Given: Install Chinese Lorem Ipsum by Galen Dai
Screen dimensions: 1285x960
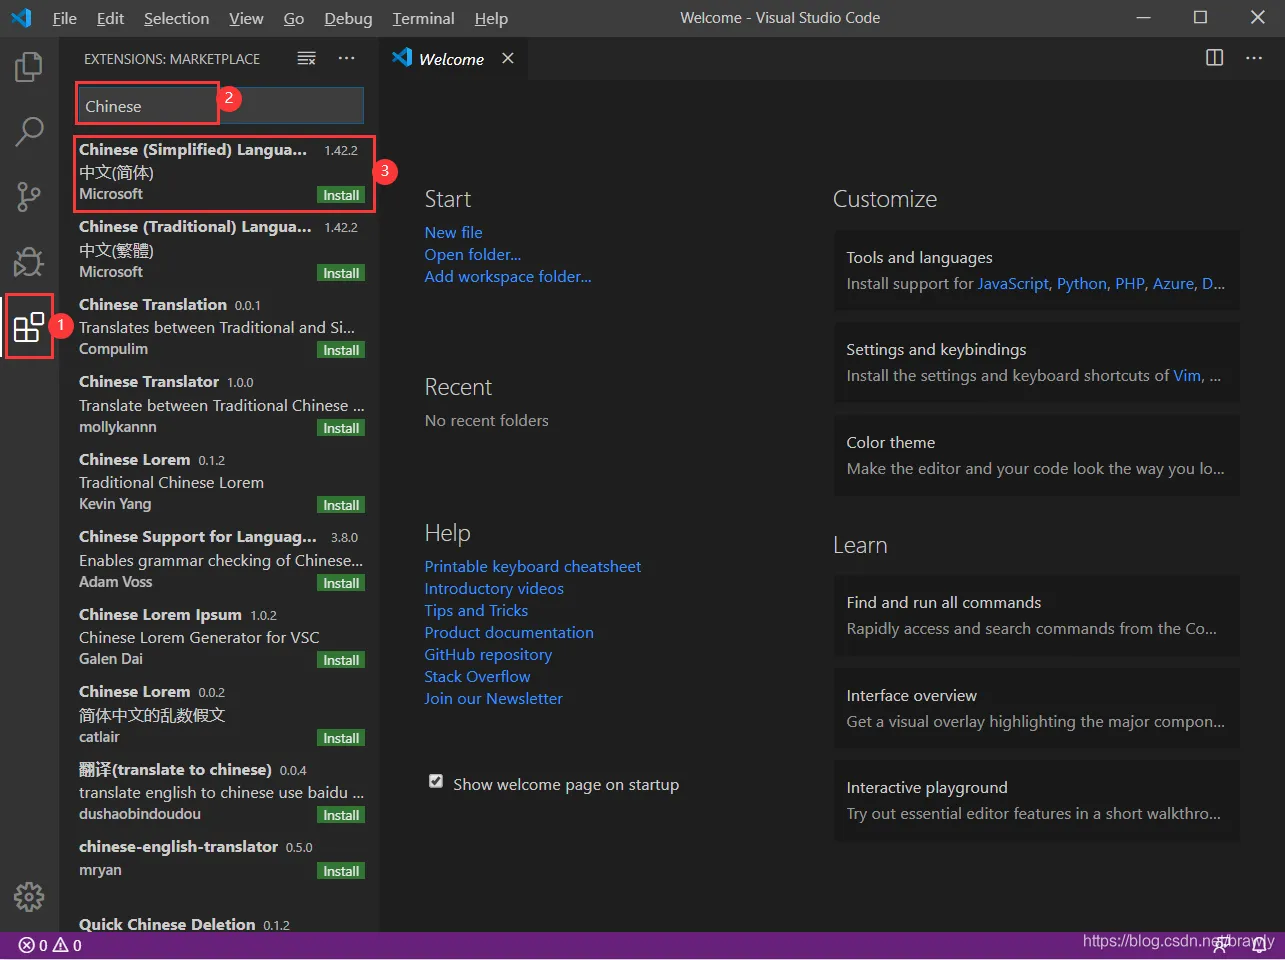Looking at the screenshot, I should pos(341,660).
